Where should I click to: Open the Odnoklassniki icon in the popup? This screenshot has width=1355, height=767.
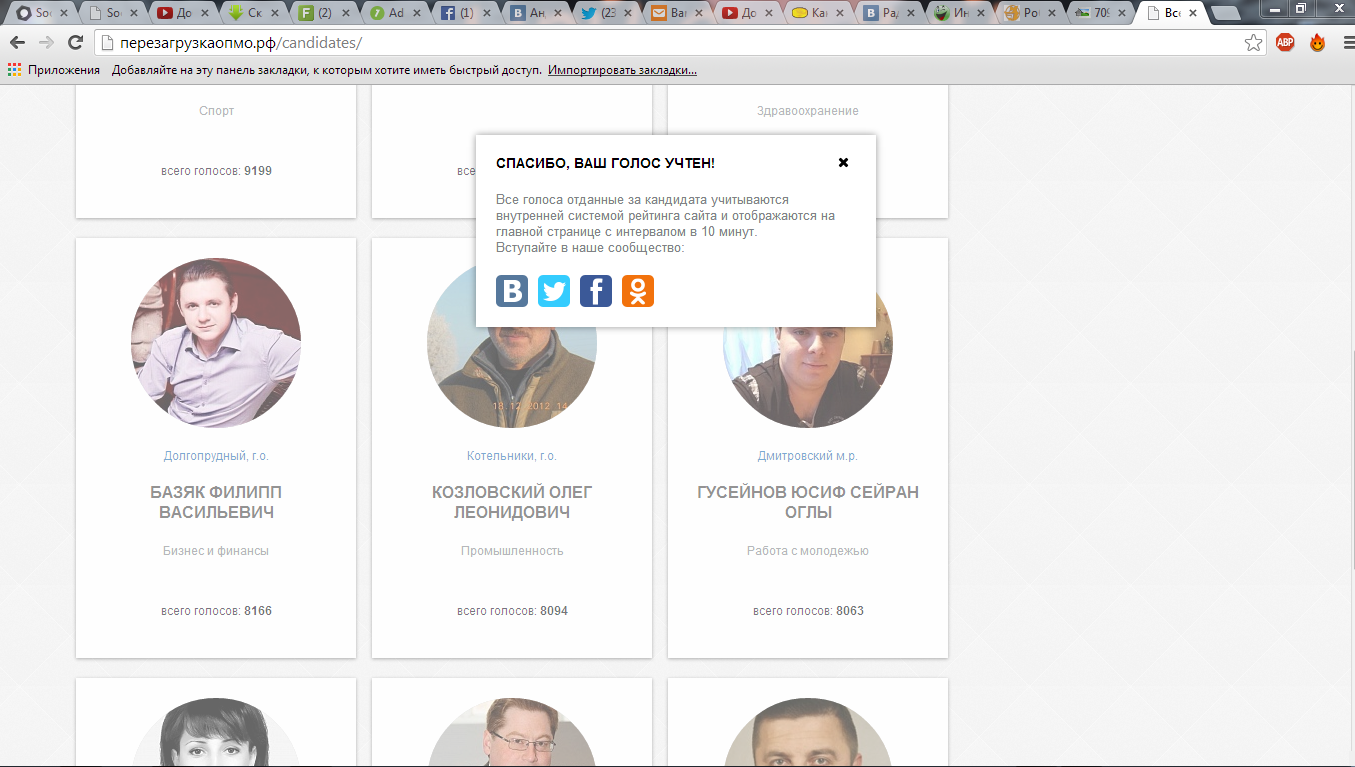[x=638, y=291]
